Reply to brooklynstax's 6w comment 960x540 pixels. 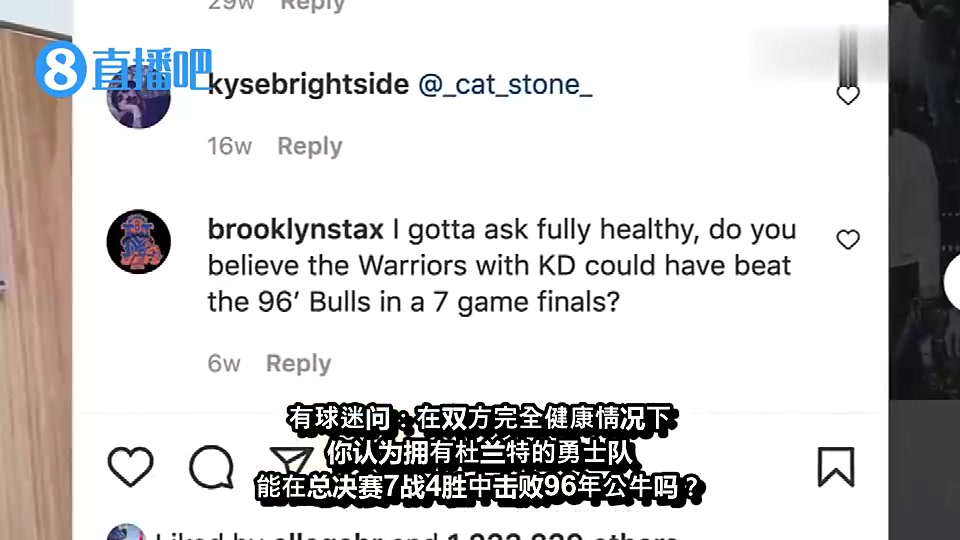tap(298, 364)
